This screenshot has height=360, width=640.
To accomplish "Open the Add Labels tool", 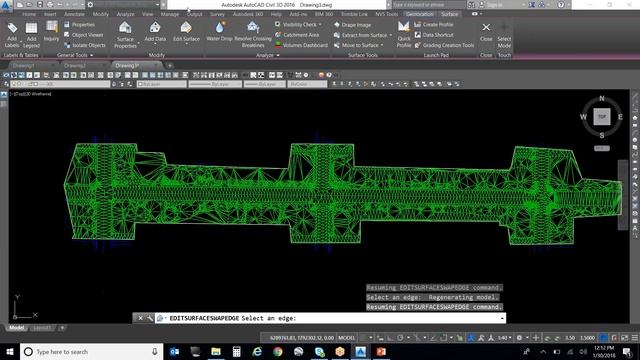I will [x=12, y=35].
